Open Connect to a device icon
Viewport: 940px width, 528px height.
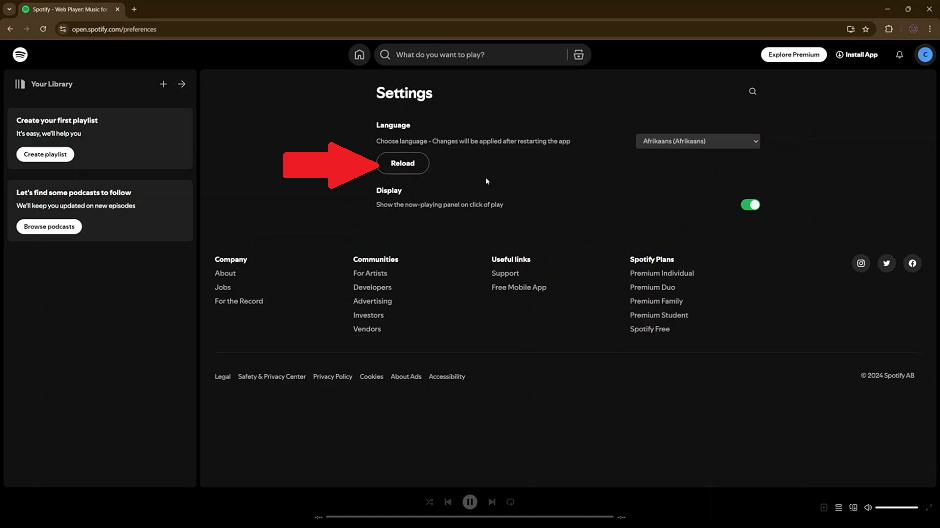click(x=853, y=508)
